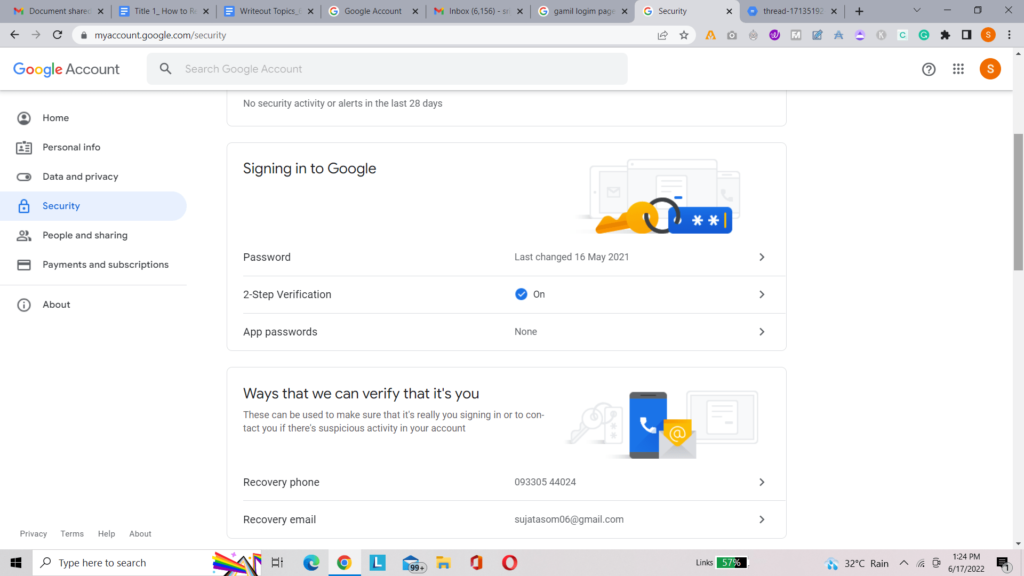Open the Chrome profile S avatar
Viewport: 1024px width, 576px height.
pos(988,35)
